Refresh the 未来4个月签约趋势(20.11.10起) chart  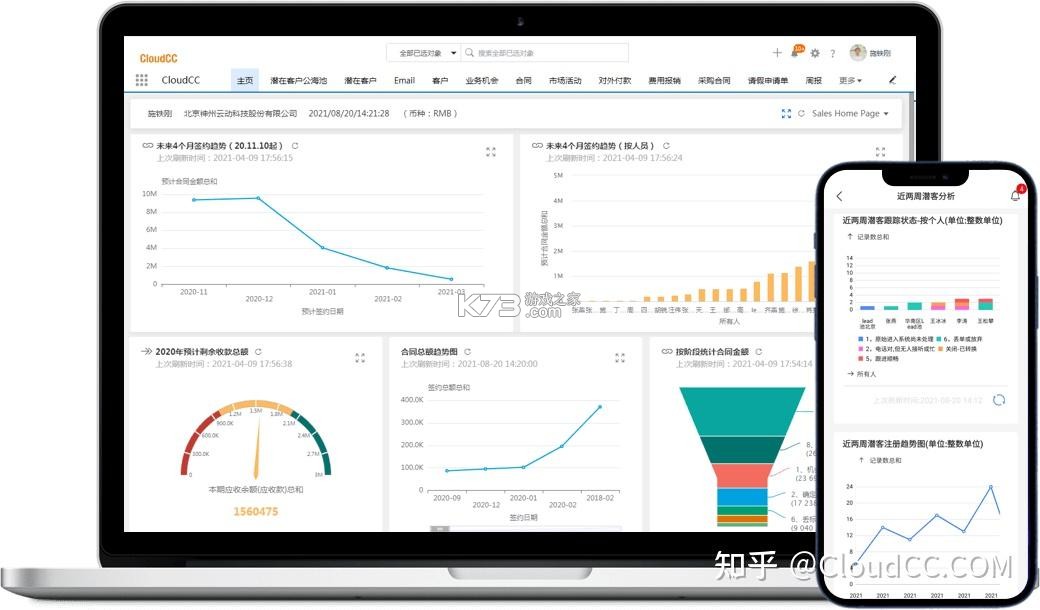pos(295,145)
